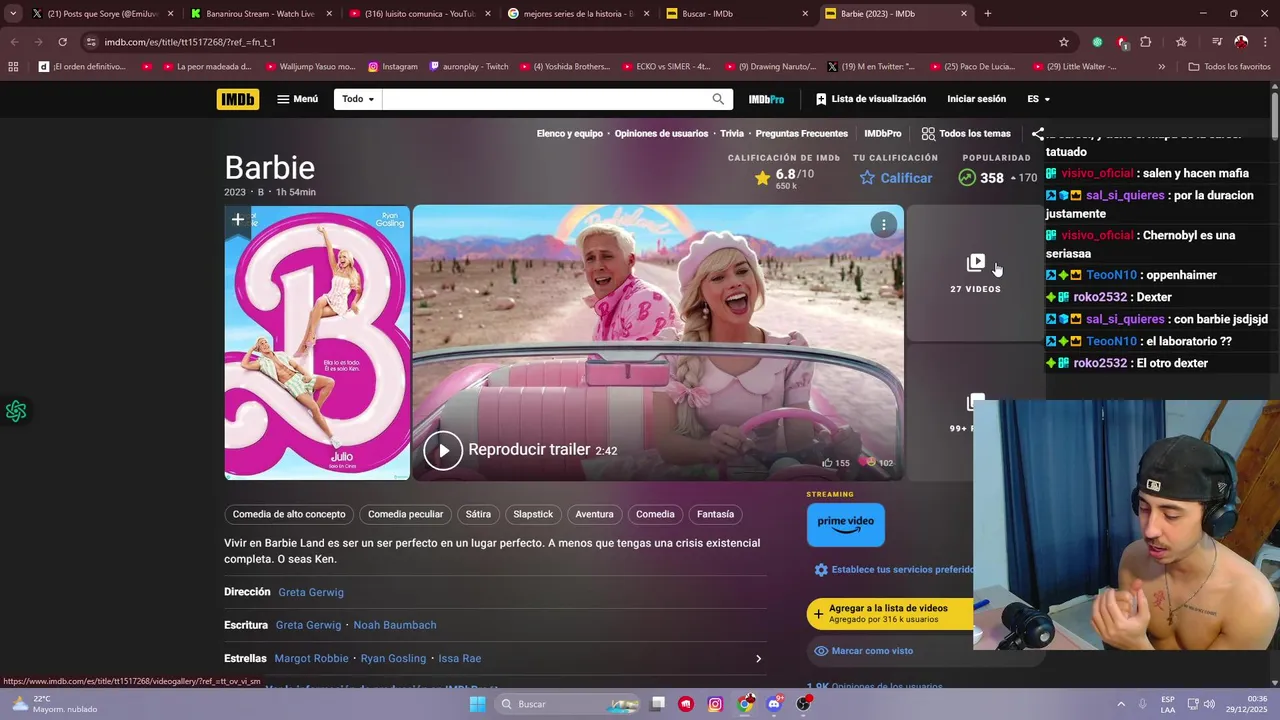Add Barbie poster to watchlist plus ribbon
Viewport: 1280px width, 720px height.
click(237, 221)
